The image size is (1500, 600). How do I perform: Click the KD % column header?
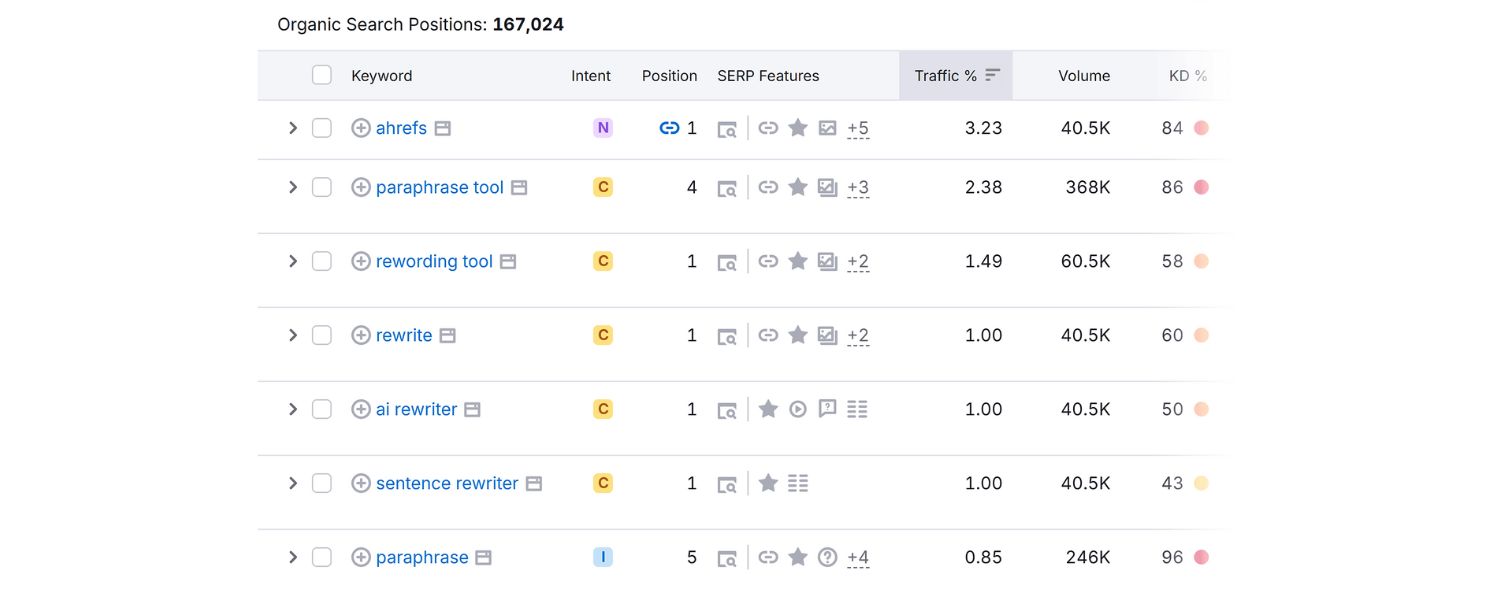(x=1188, y=74)
